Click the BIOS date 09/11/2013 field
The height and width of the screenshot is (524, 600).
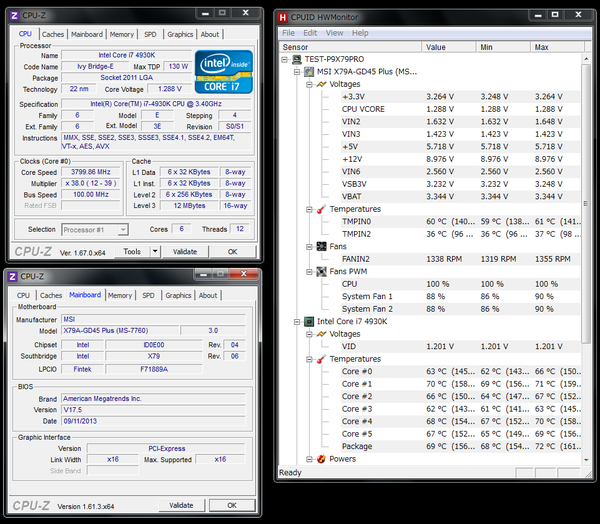click(x=153, y=421)
